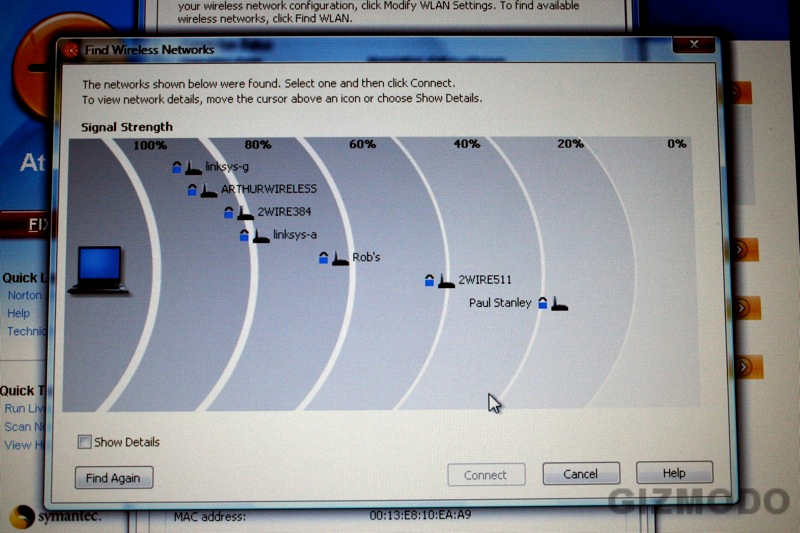Viewport: 800px width, 533px height.
Task: Click the 80% signal strength label
Action: [x=258, y=145]
